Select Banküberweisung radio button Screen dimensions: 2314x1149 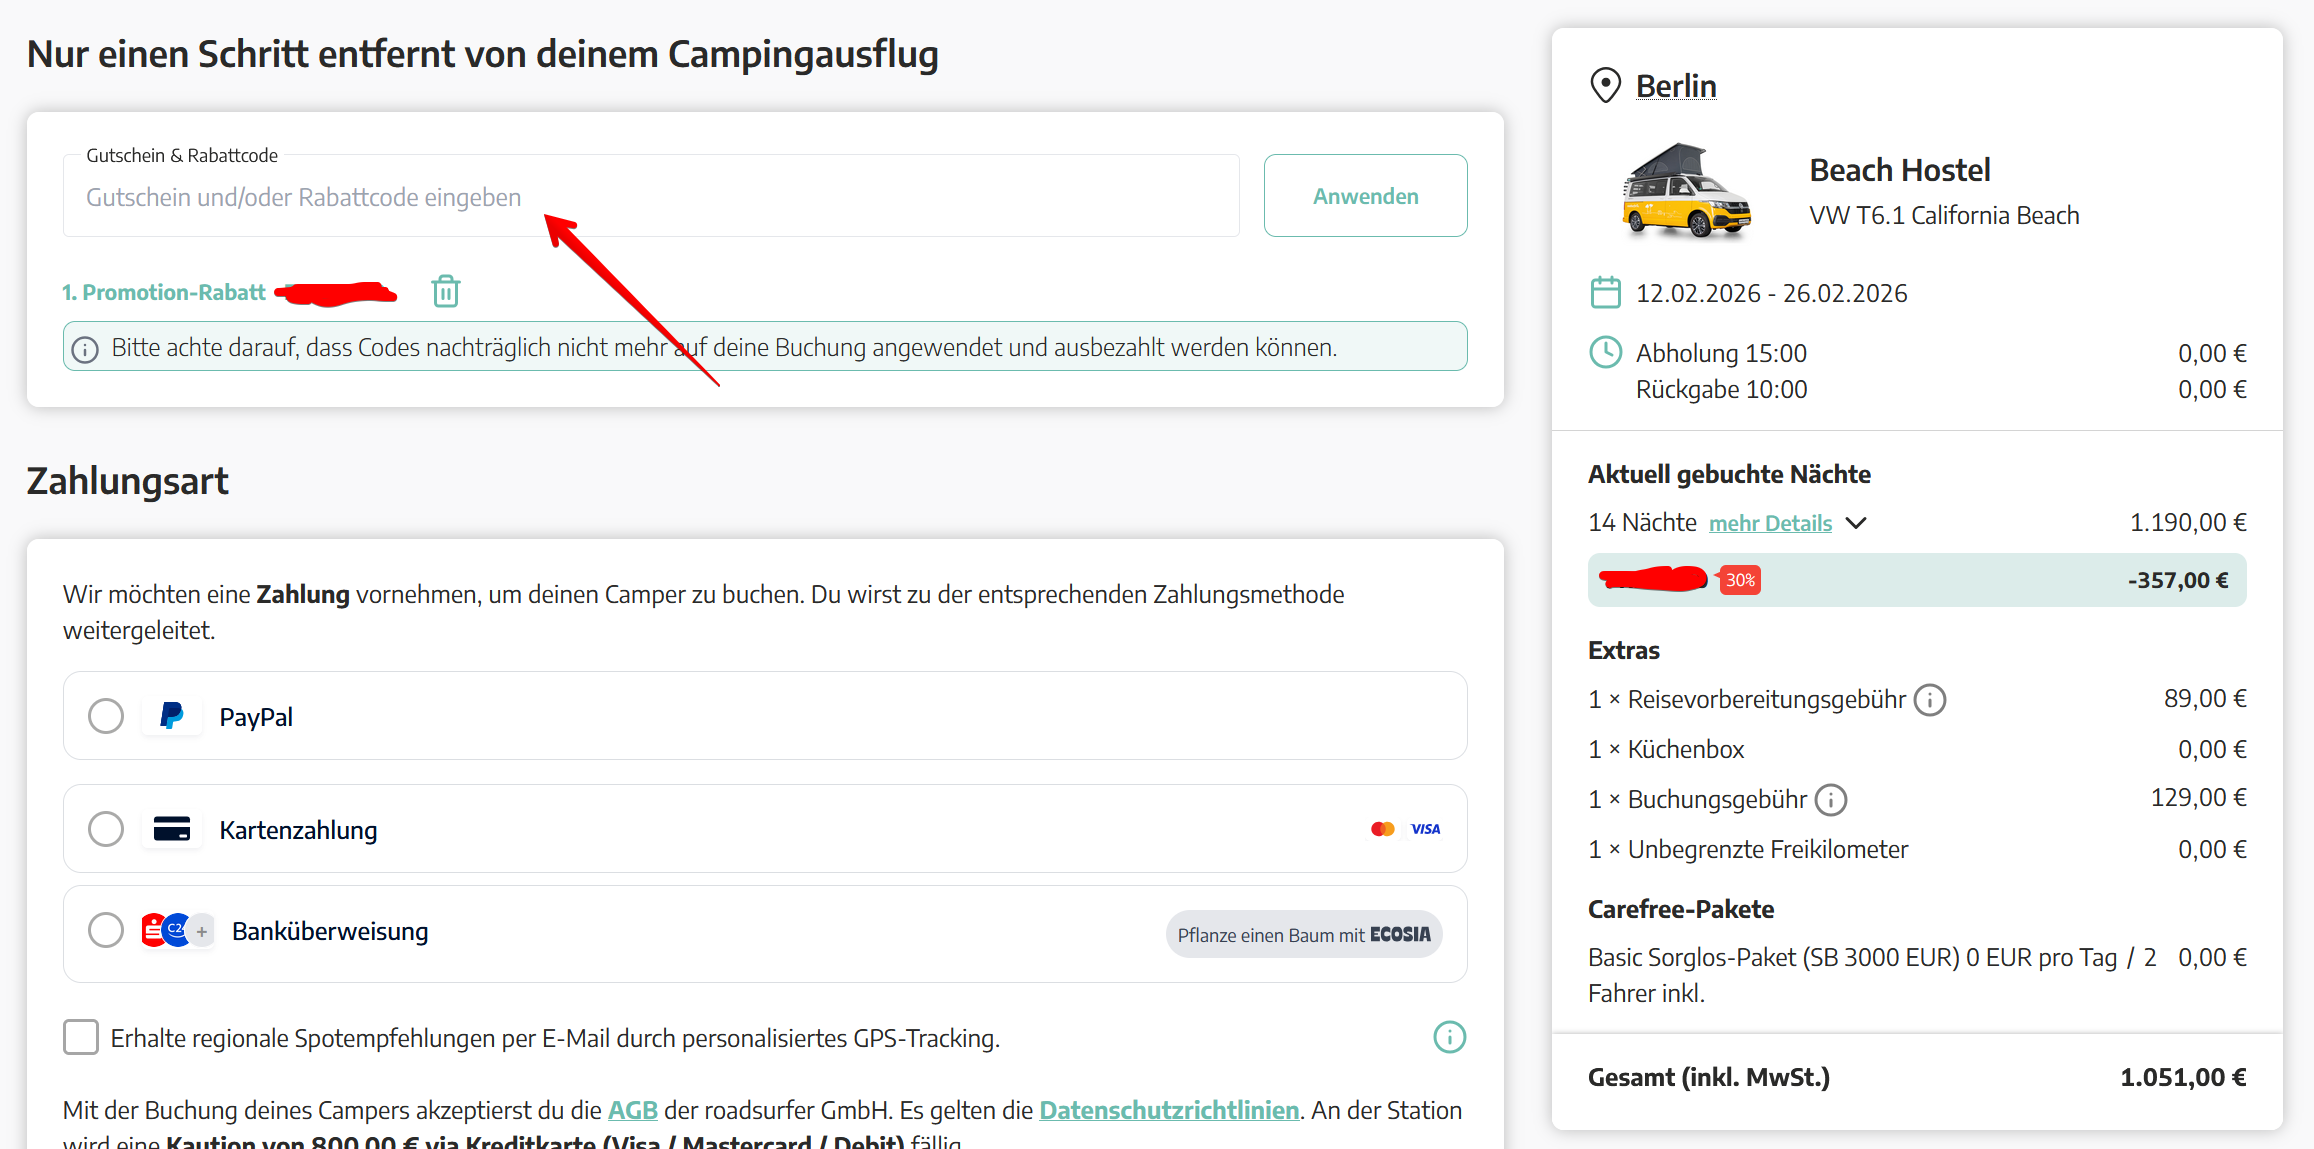[106, 931]
